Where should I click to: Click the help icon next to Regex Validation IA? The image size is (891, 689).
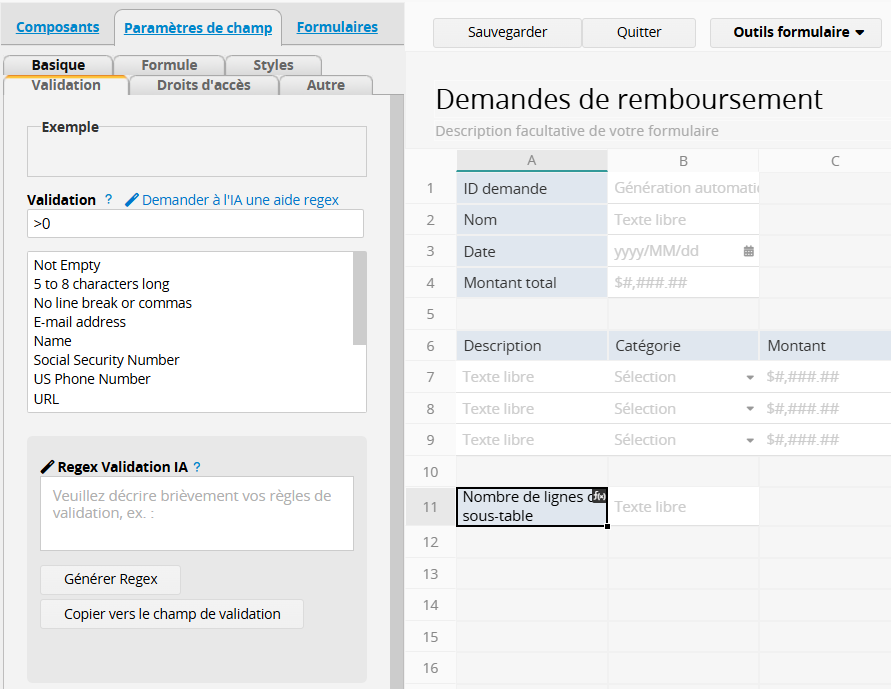[x=197, y=467]
